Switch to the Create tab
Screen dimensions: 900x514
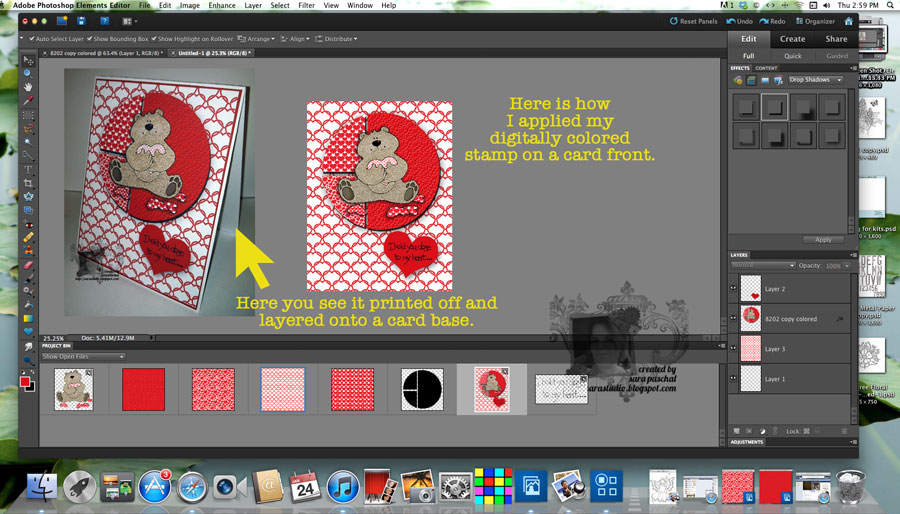[x=792, y=39]
